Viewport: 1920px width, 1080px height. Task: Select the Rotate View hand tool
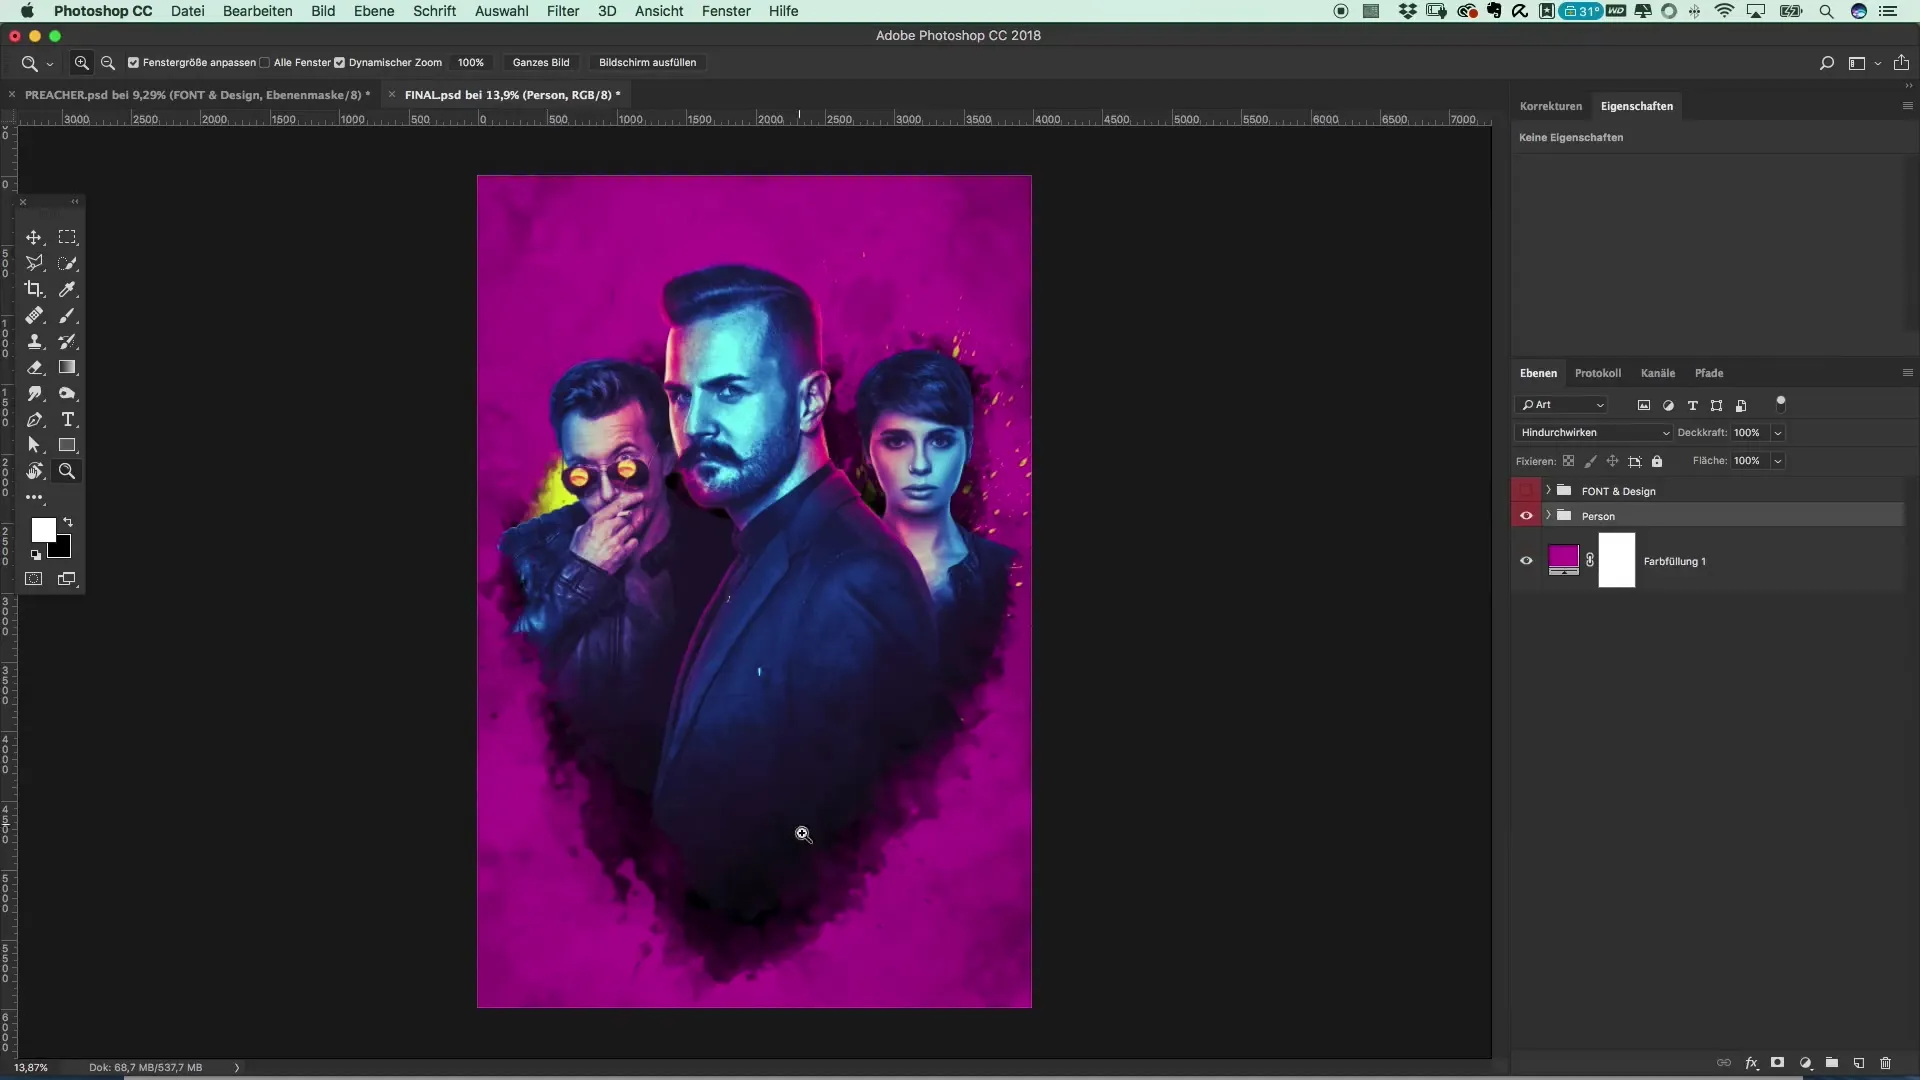click(x=34, y=471)
